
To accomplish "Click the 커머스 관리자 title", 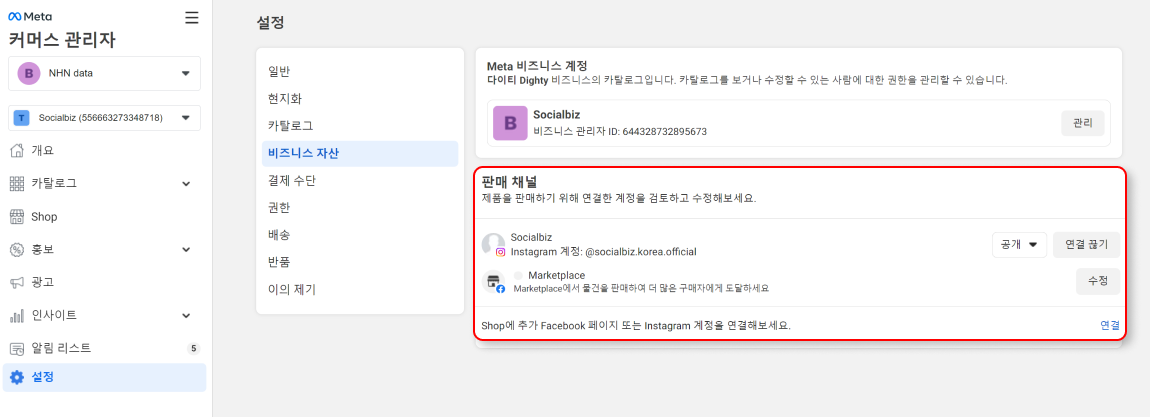I will [62, 40].
